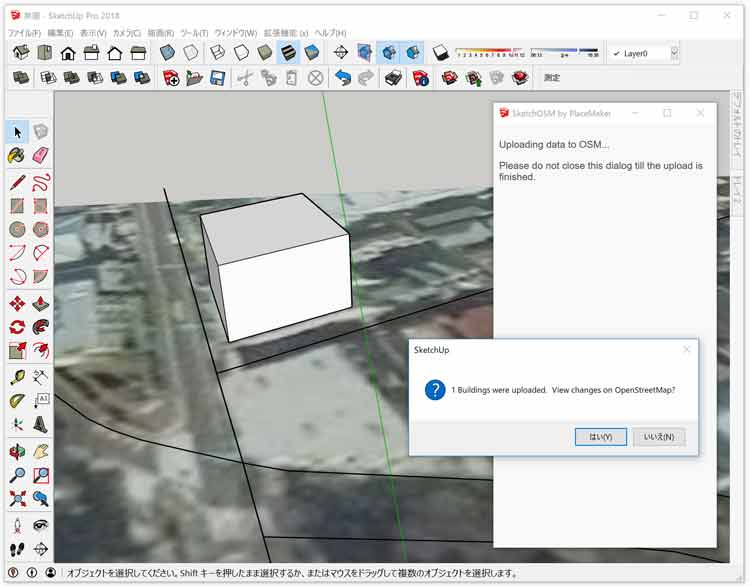Pick the Protractor tool
750x588 pixels.
(x=17, y=400)
